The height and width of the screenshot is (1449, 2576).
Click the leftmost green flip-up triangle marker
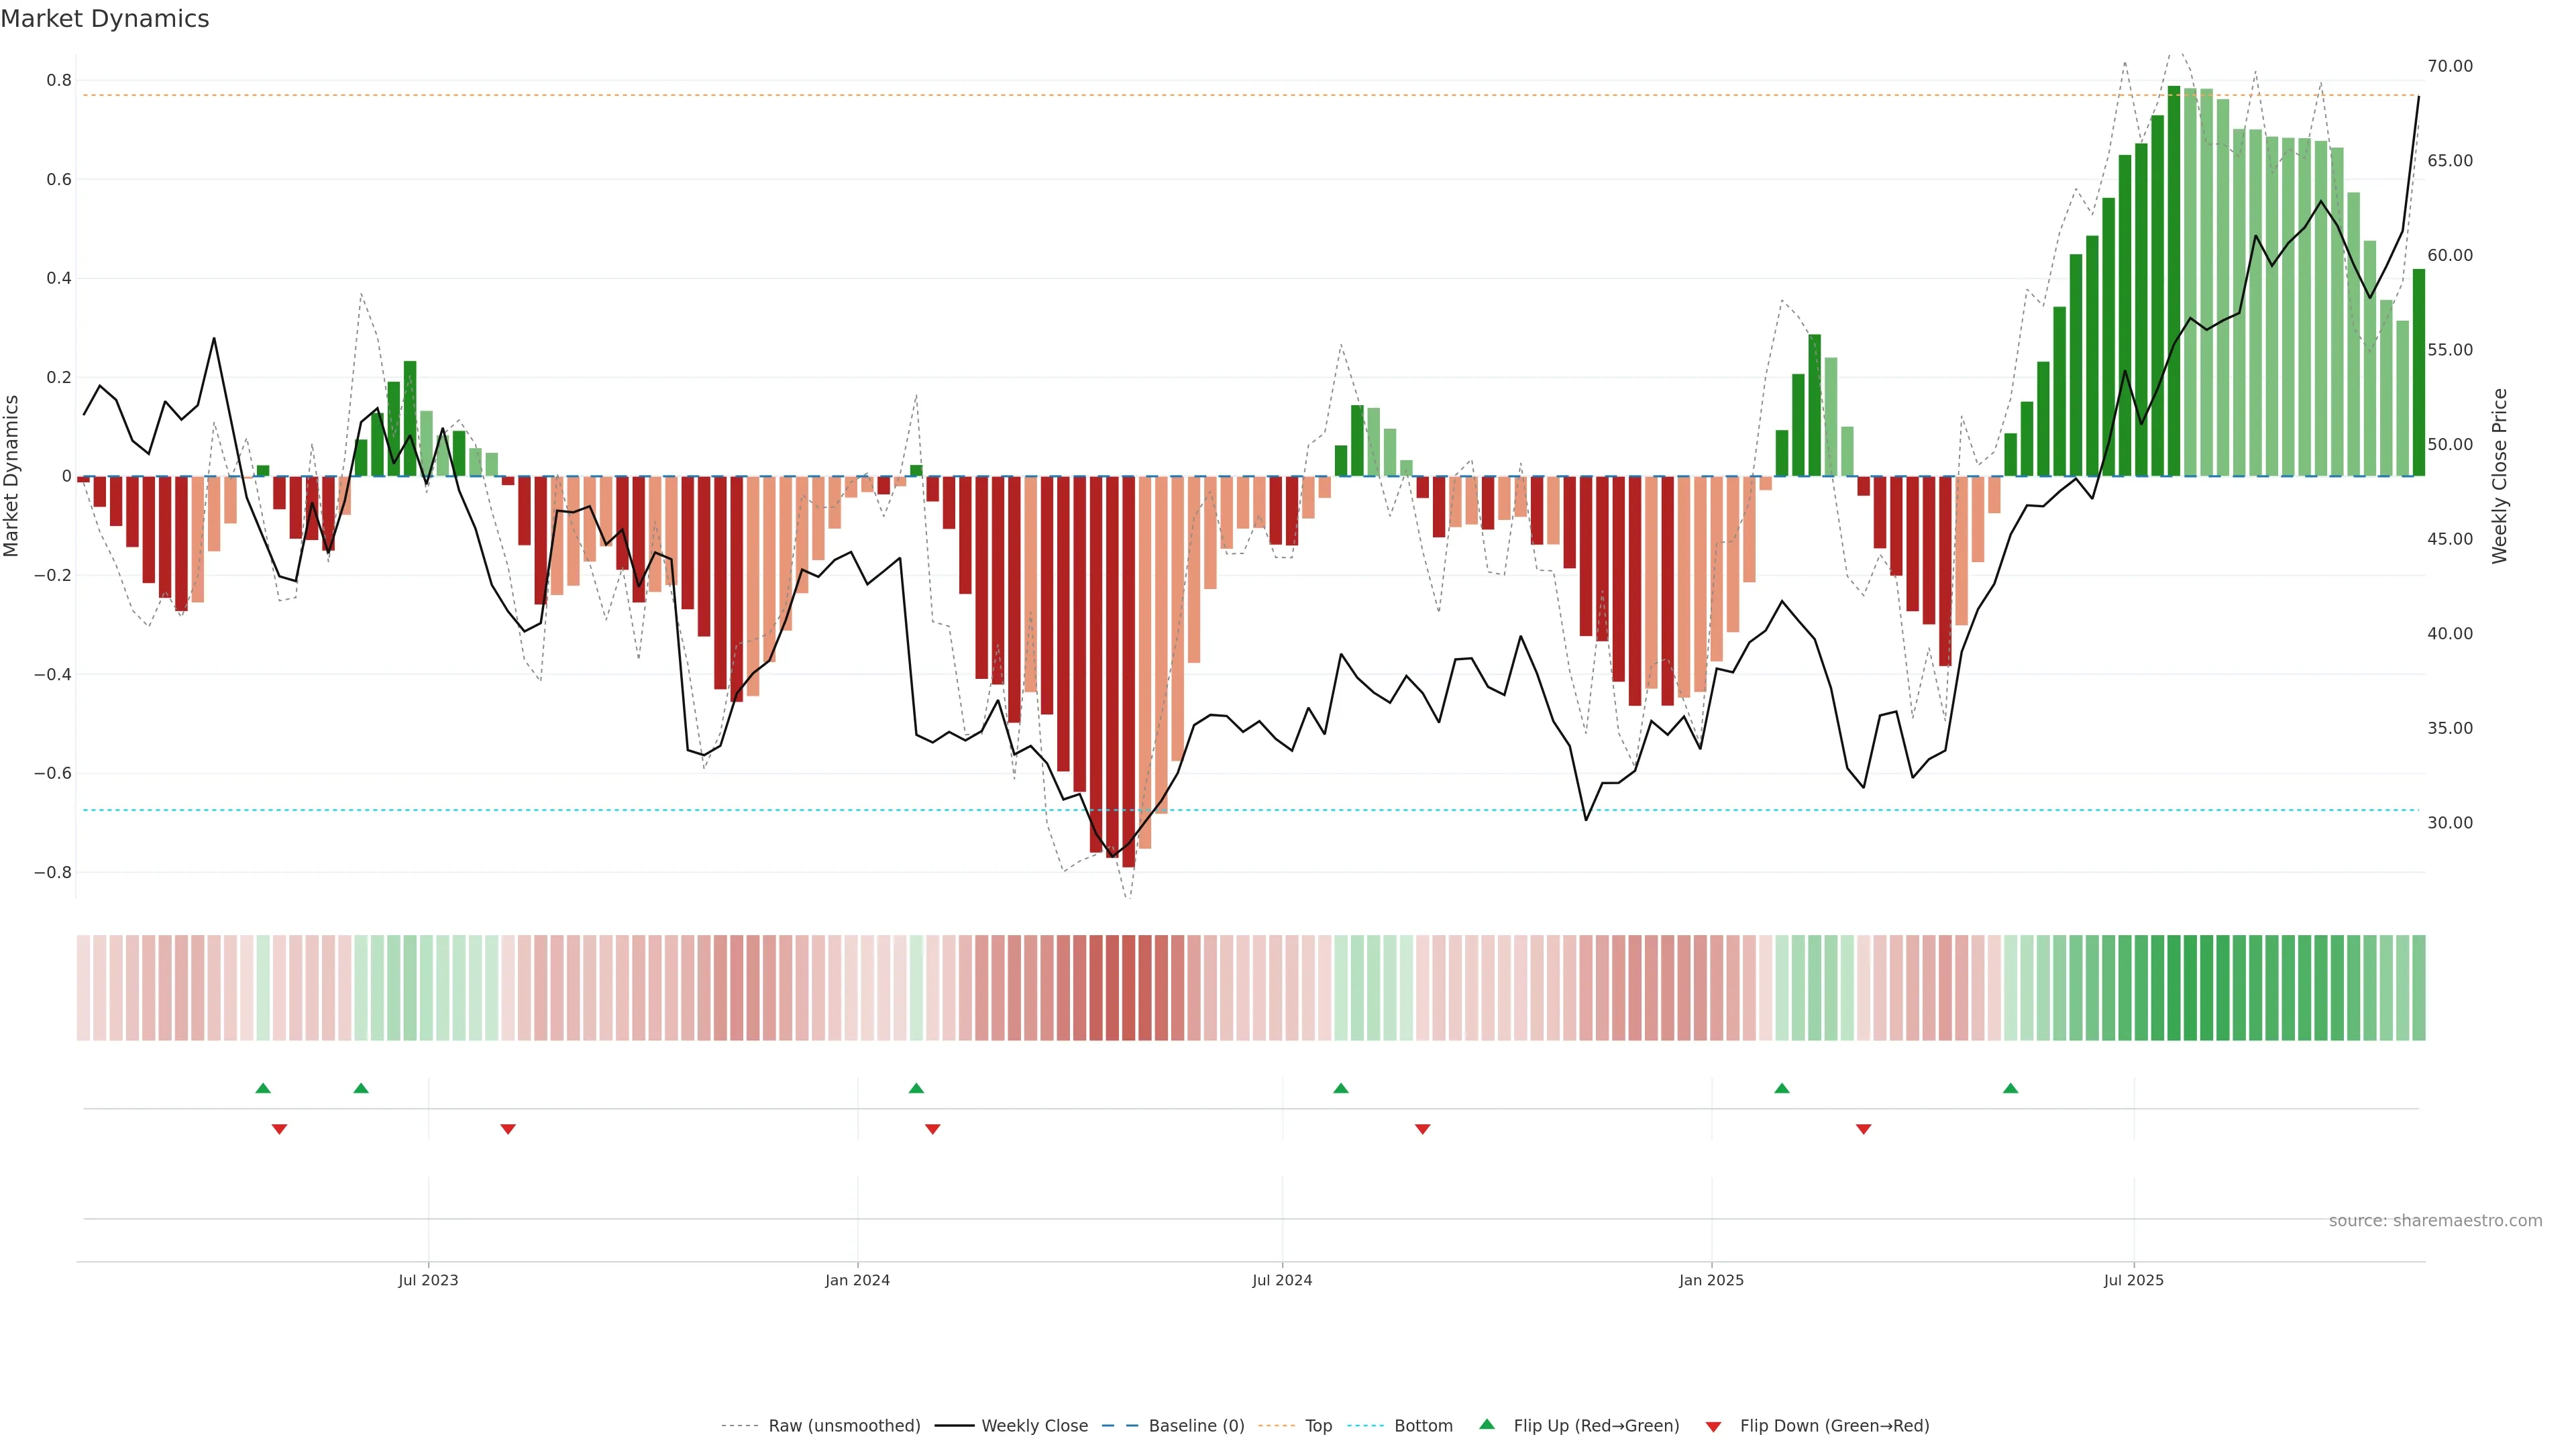[263, 1088]
